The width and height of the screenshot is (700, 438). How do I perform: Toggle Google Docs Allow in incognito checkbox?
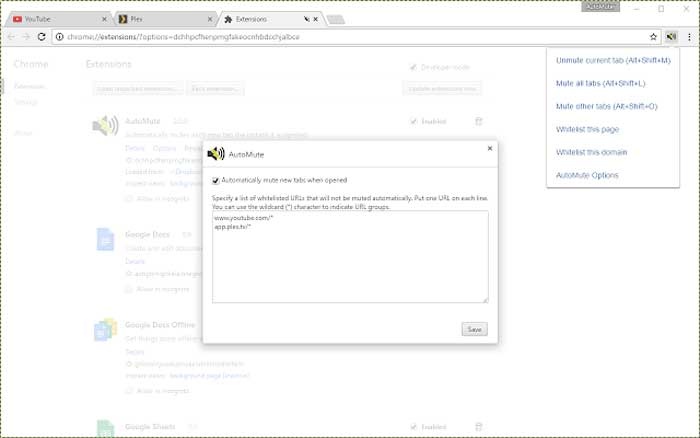pyautogui.click(x=129, y=289)
